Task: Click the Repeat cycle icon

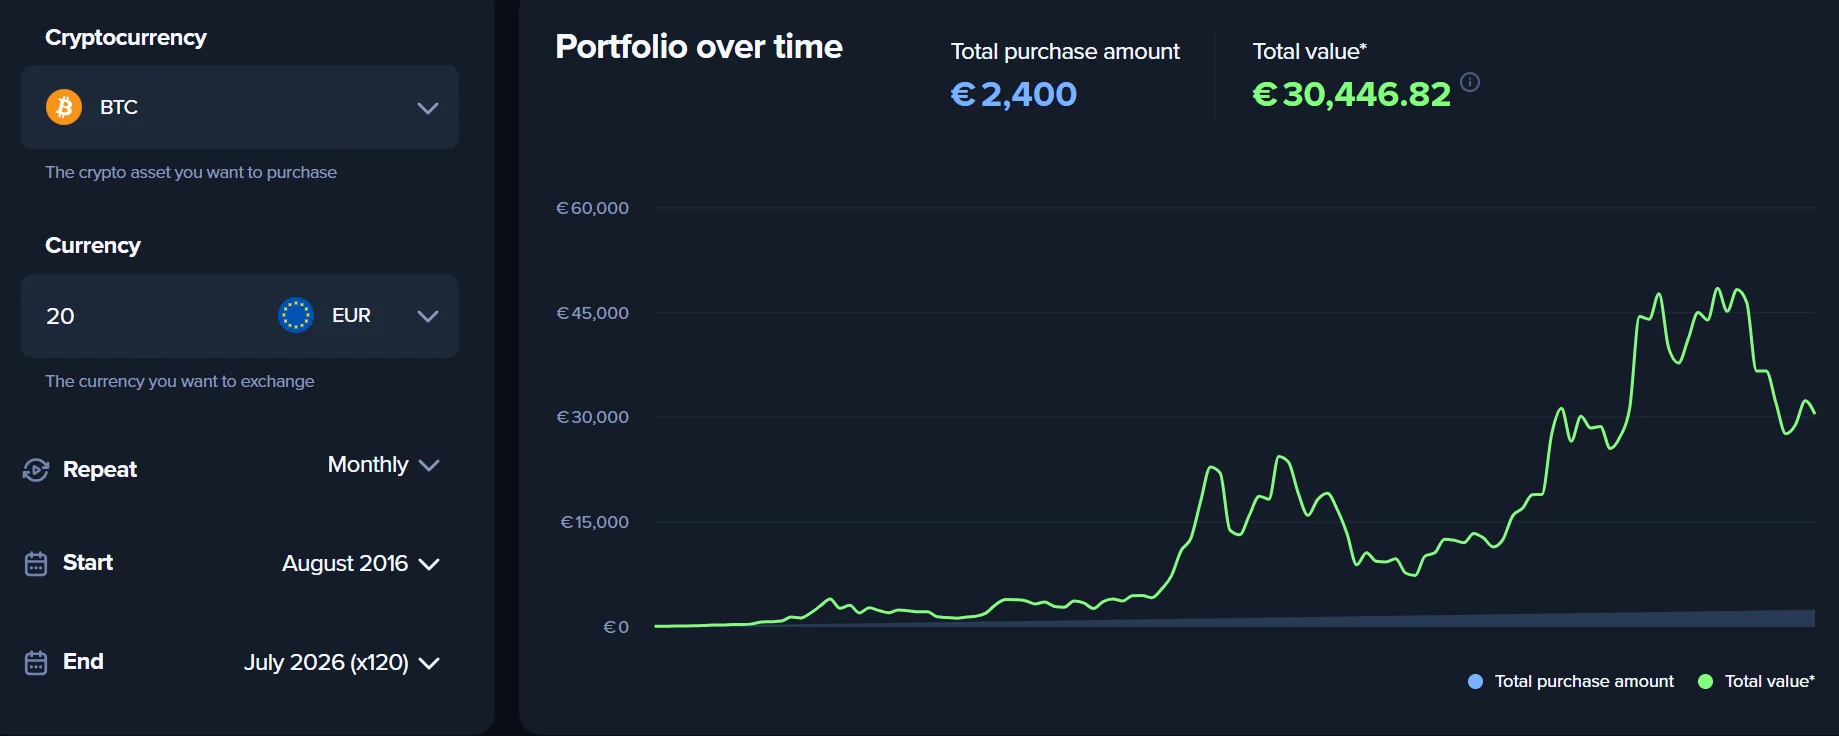Action: 36,470
